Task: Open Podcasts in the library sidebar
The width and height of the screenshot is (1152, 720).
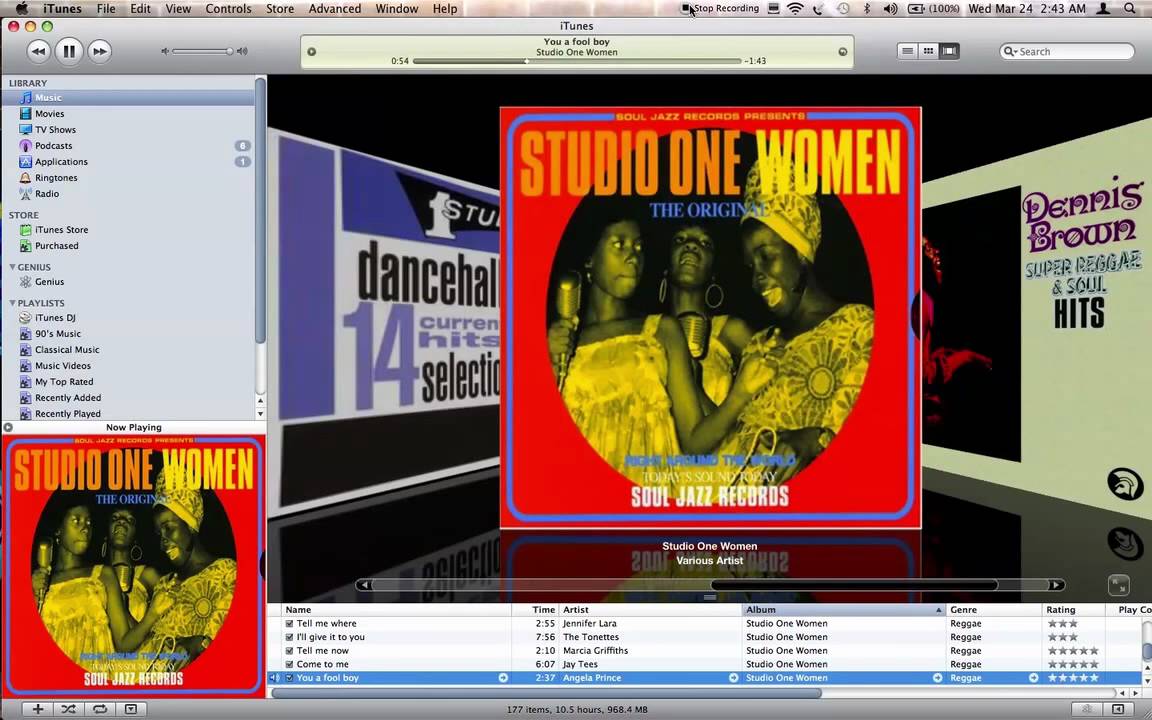Action: pyautogui.click(x=53, y=146)
